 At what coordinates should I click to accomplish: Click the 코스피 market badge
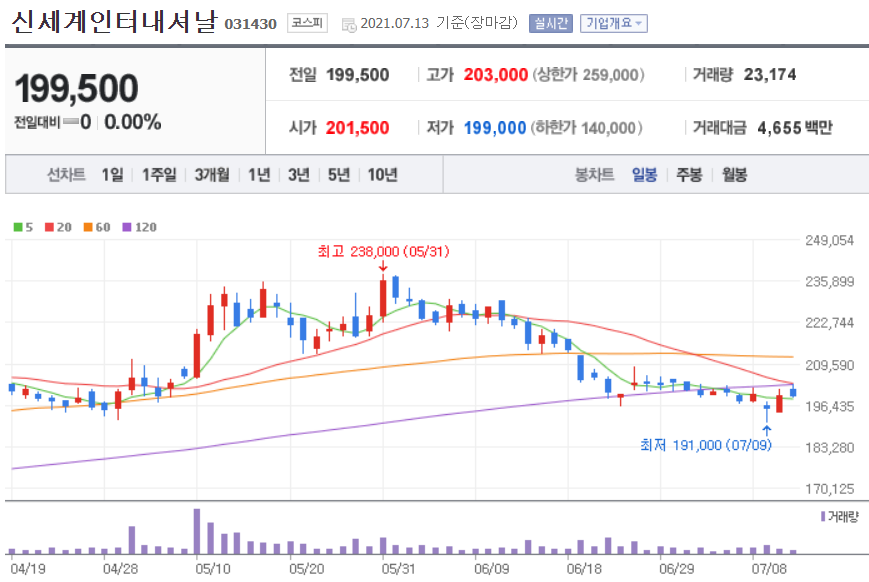pos(307,23)
